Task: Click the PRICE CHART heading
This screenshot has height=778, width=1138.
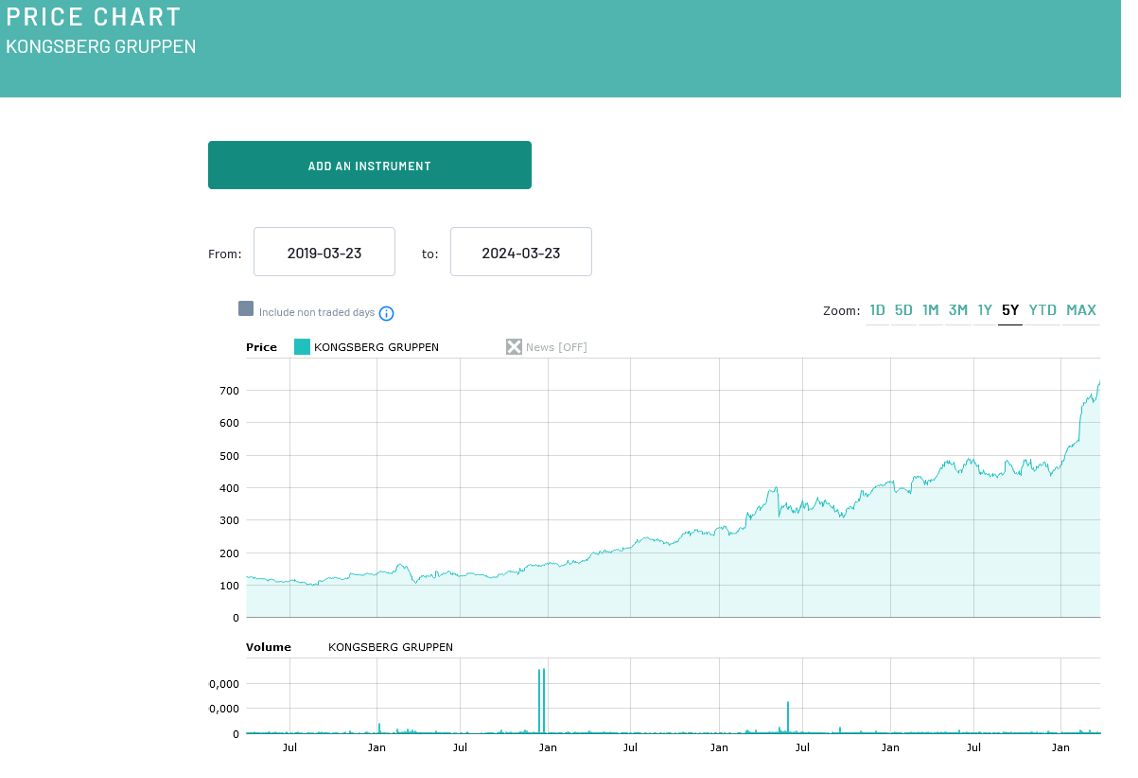Action: (93, 17)
